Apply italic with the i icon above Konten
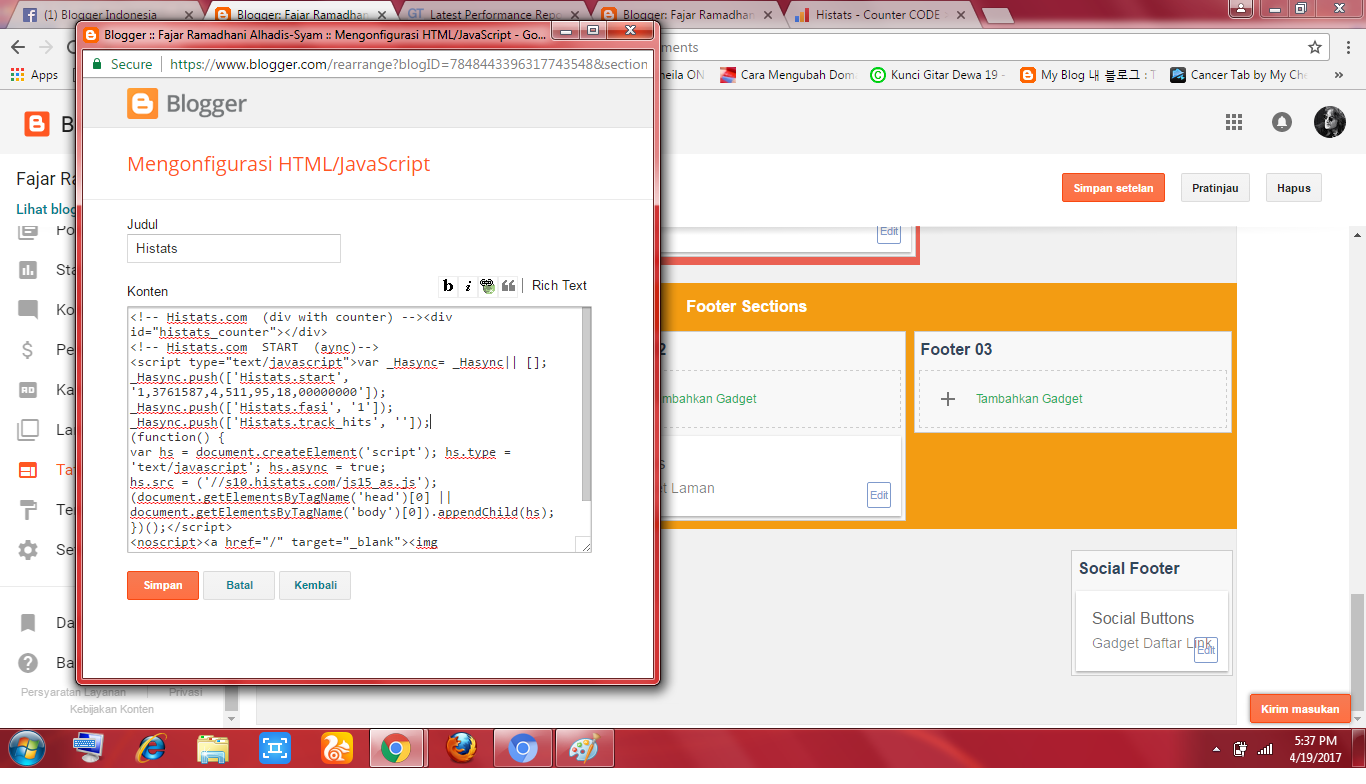Image resolution: width=1366 pixels, height=784 pixels. pos(468,286)
